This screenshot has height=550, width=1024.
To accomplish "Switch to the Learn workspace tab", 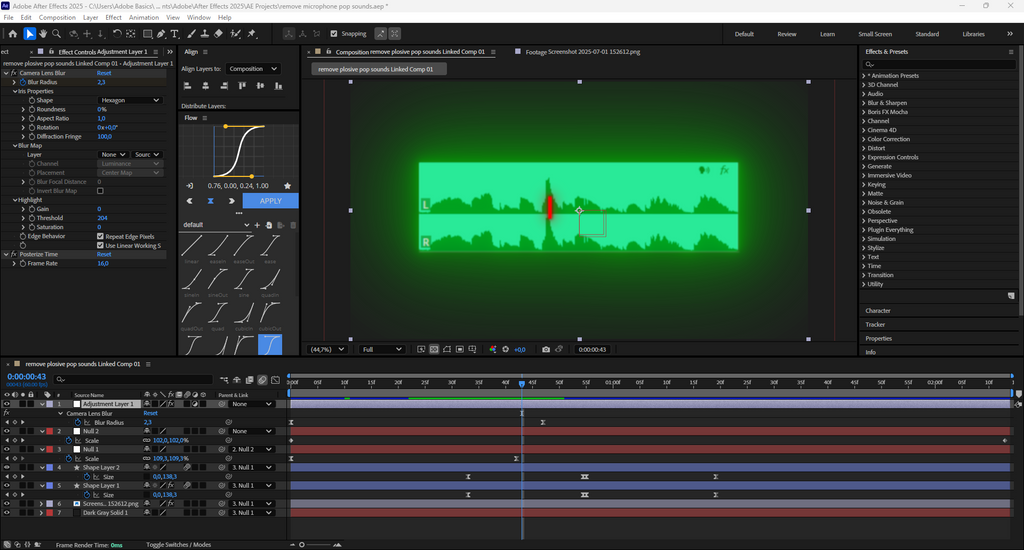I will [x=827, y=34].
